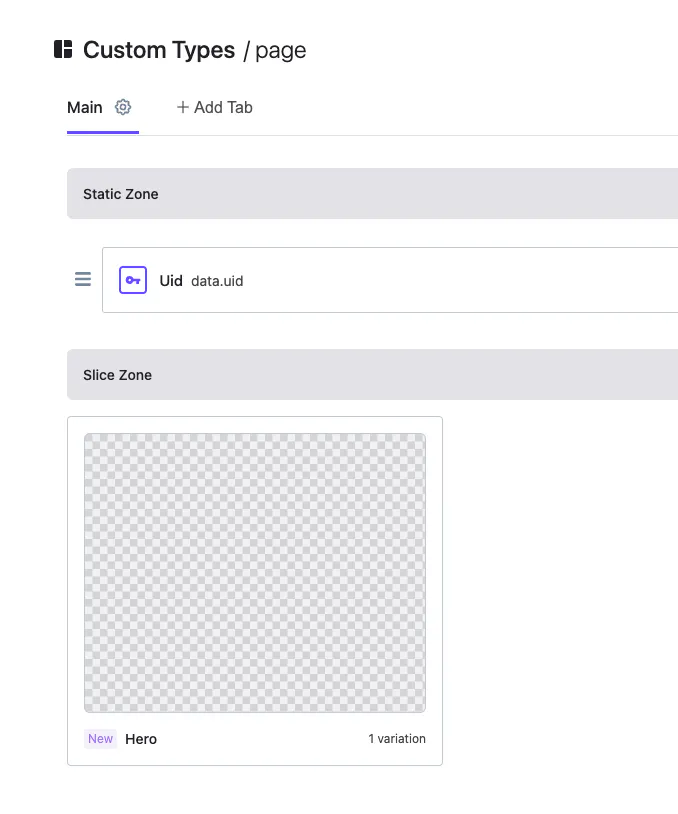This screenshot has width=678, height=814.
Task: Click Custom Types breadcrumb link
Action: click(159, 50)
